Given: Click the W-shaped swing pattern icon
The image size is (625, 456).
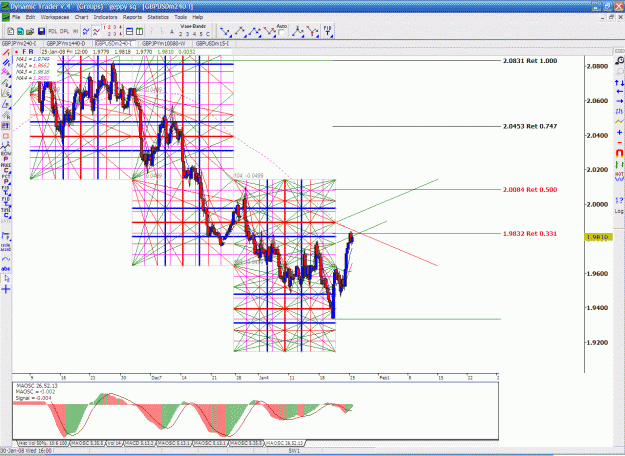Looking at the screenshot, I should point(269,31).
